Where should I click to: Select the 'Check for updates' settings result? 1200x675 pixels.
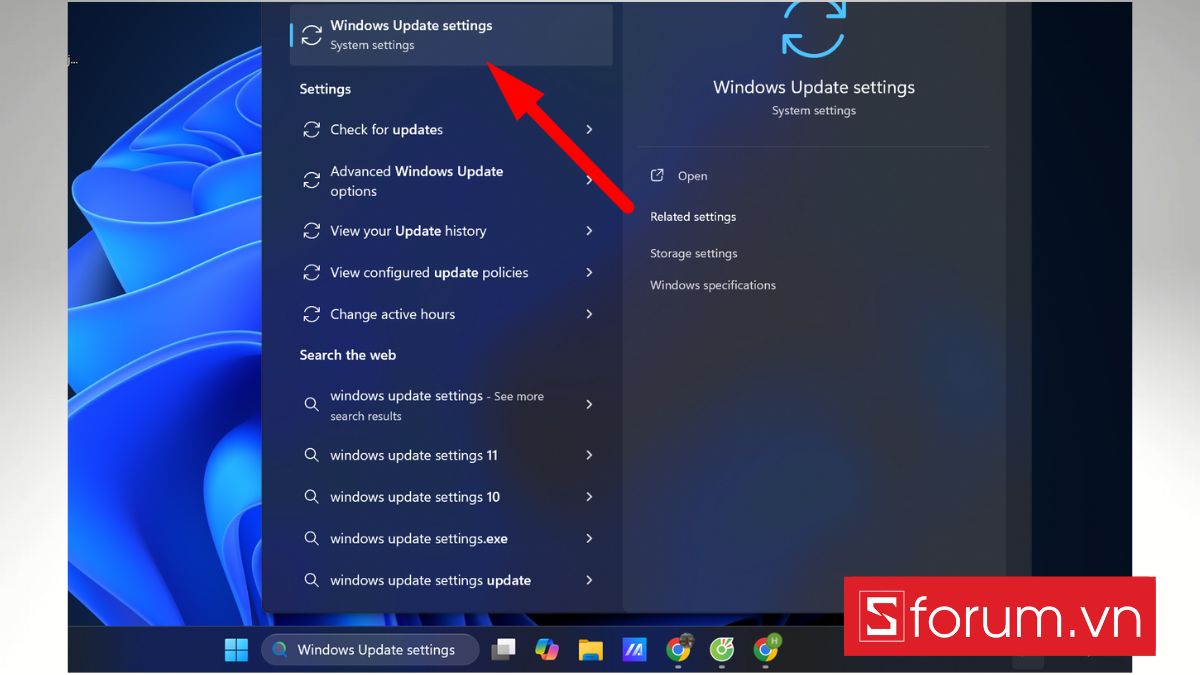(451, 130)
